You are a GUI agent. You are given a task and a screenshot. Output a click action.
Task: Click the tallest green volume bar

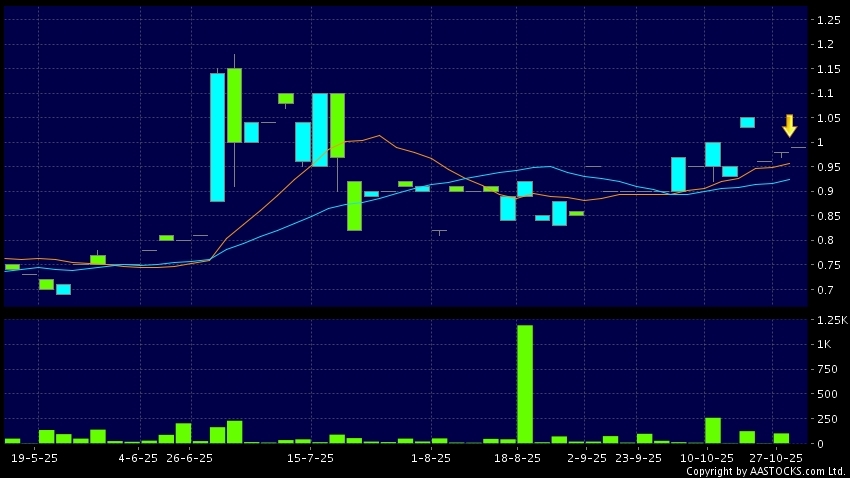525,383
